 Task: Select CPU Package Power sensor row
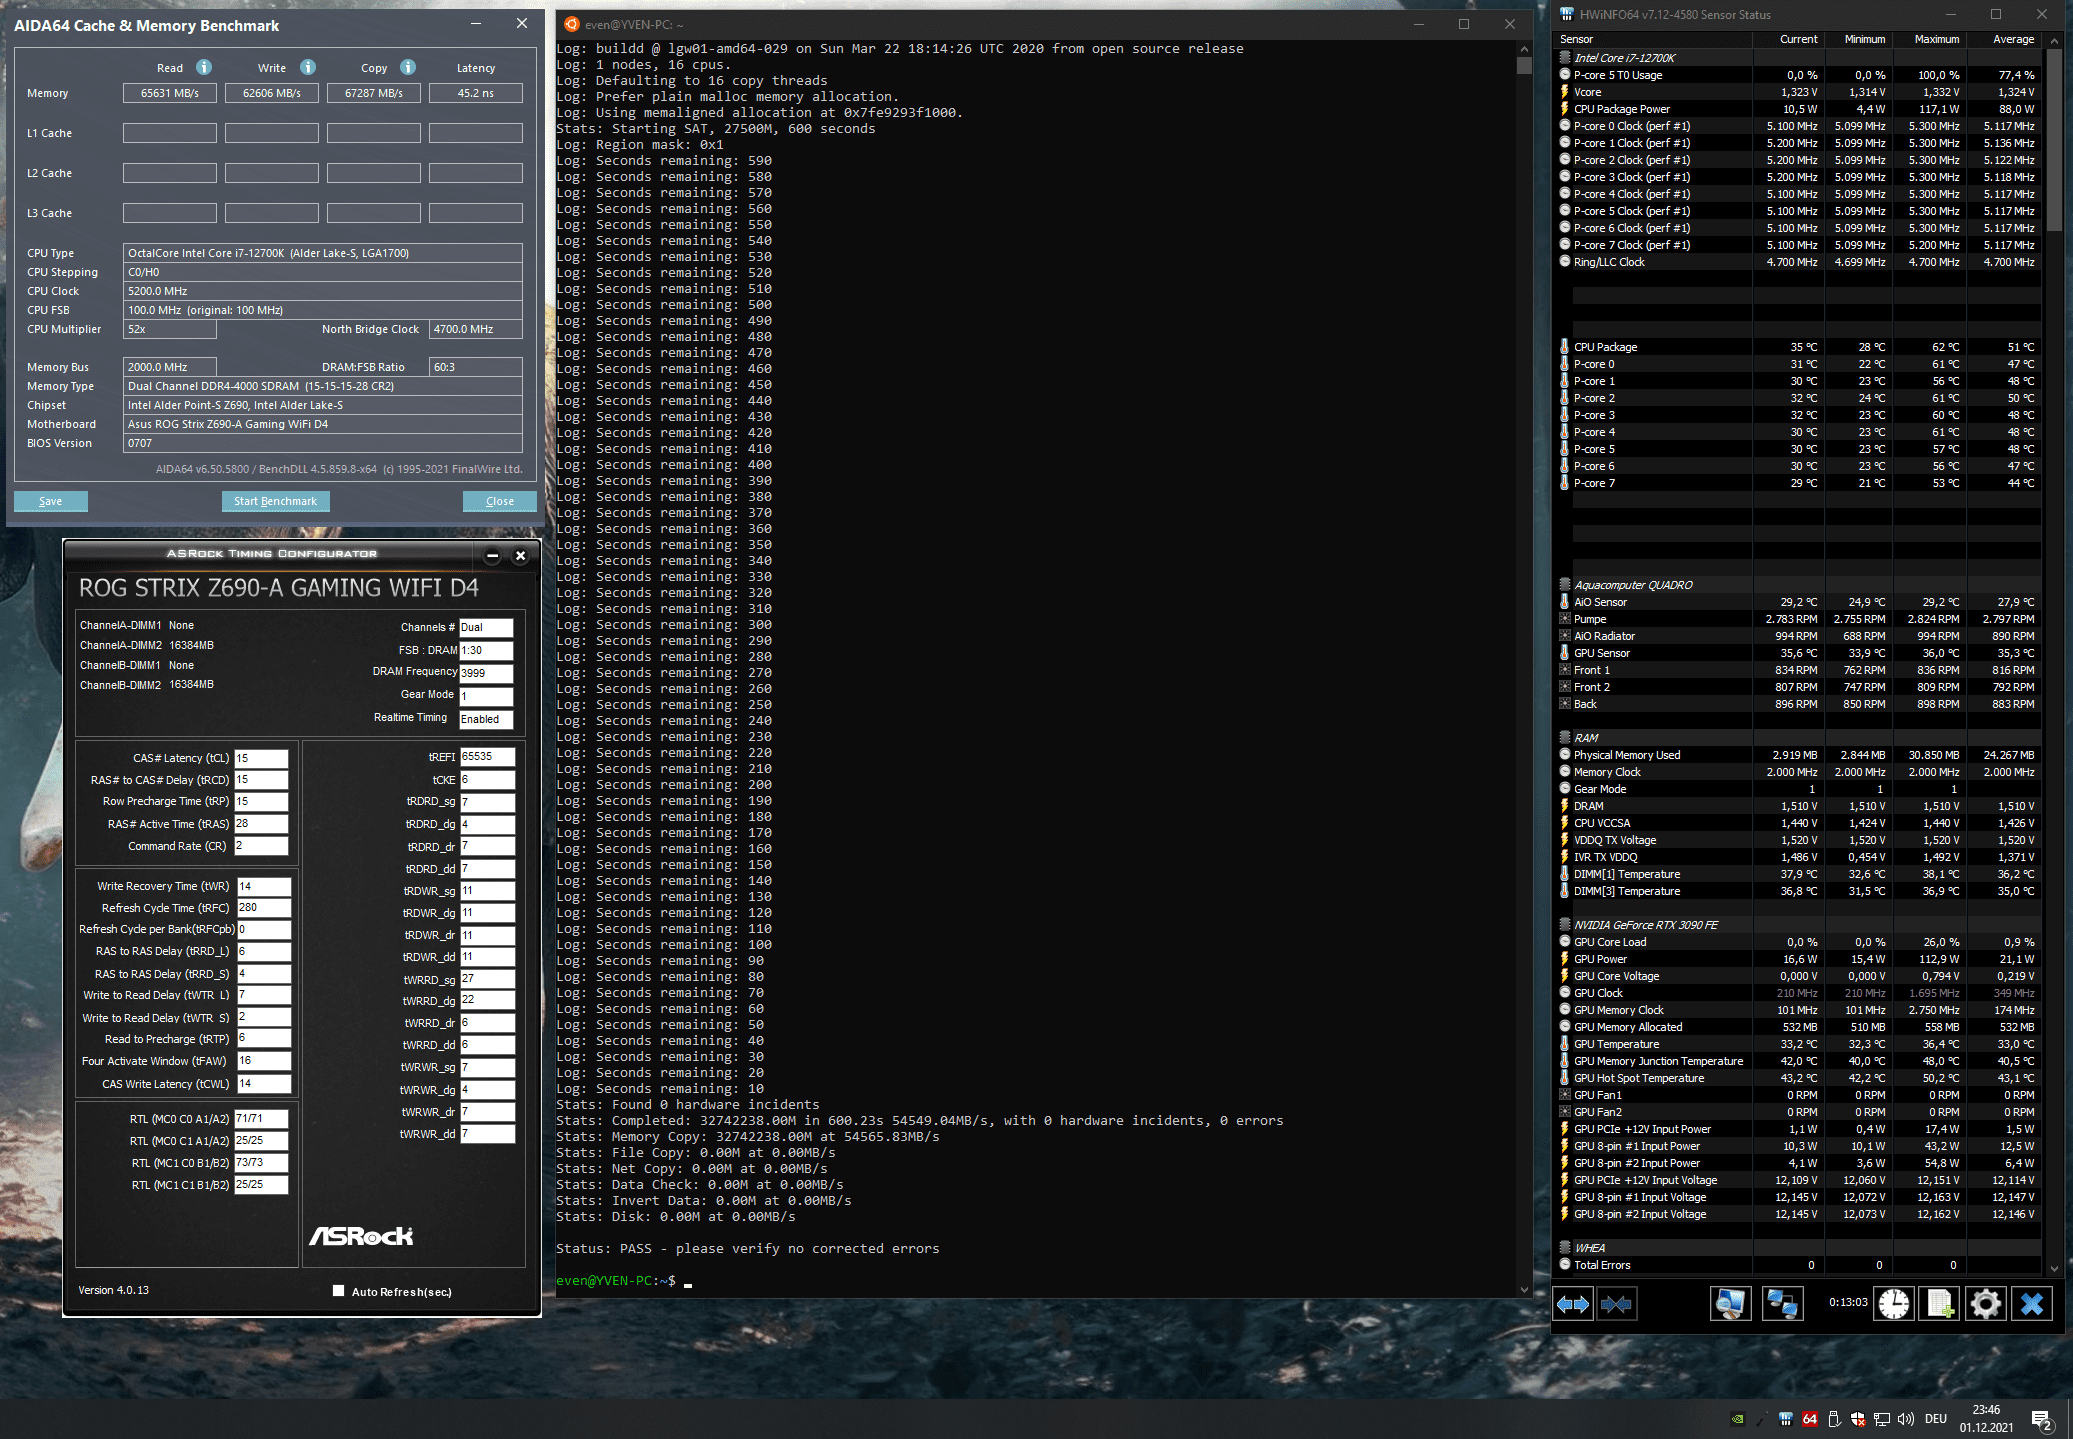1798,109
